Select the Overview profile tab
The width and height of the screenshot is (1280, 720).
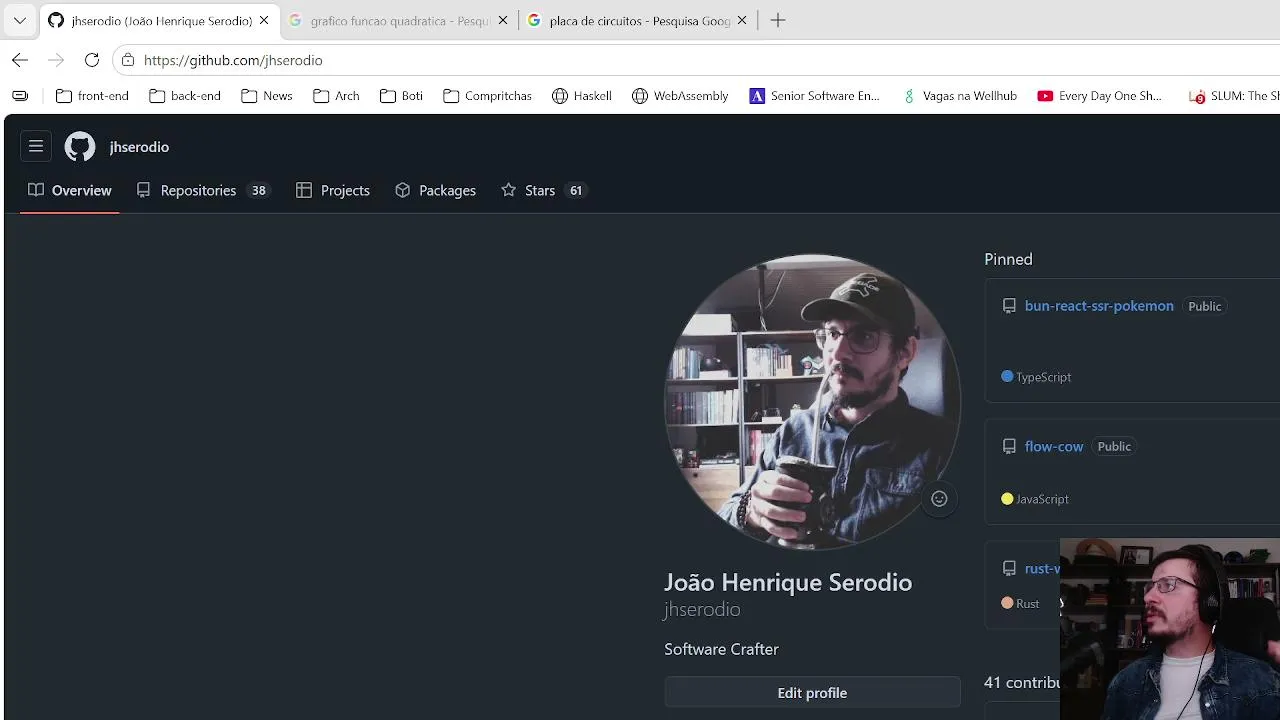[70, 190]
